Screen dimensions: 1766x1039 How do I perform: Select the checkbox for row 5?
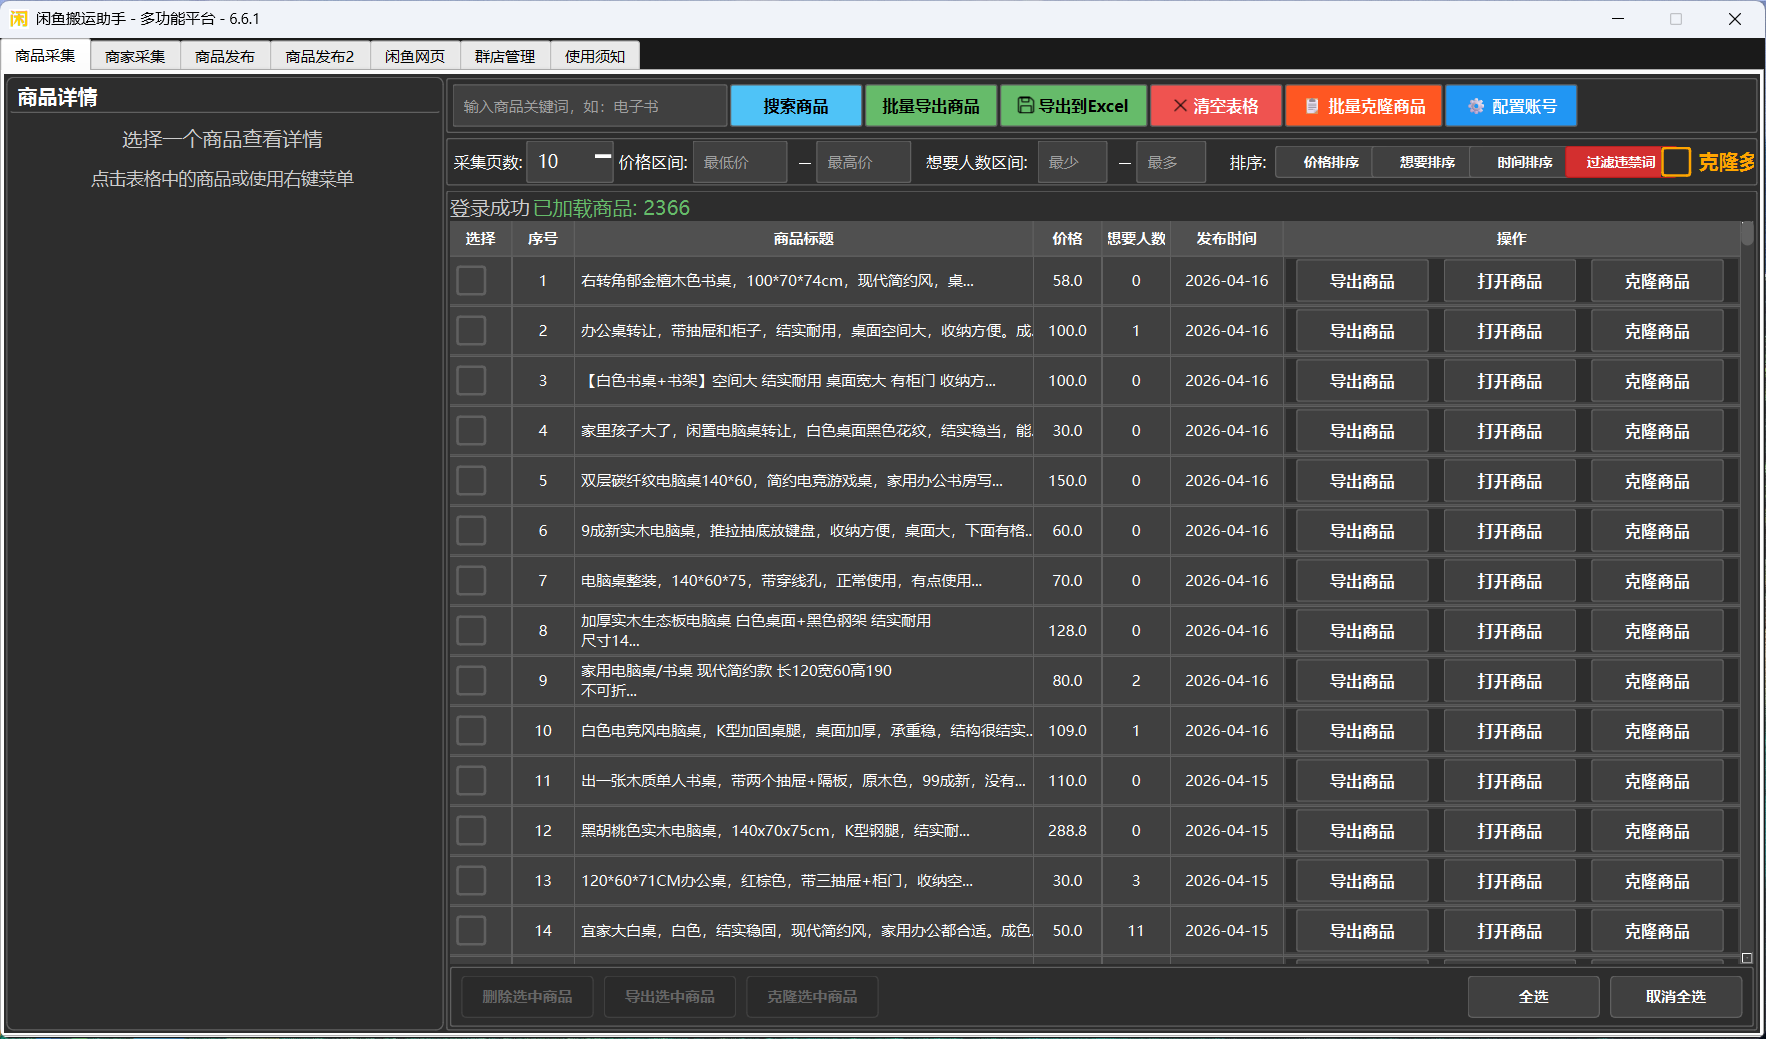(x=471, y=481)
